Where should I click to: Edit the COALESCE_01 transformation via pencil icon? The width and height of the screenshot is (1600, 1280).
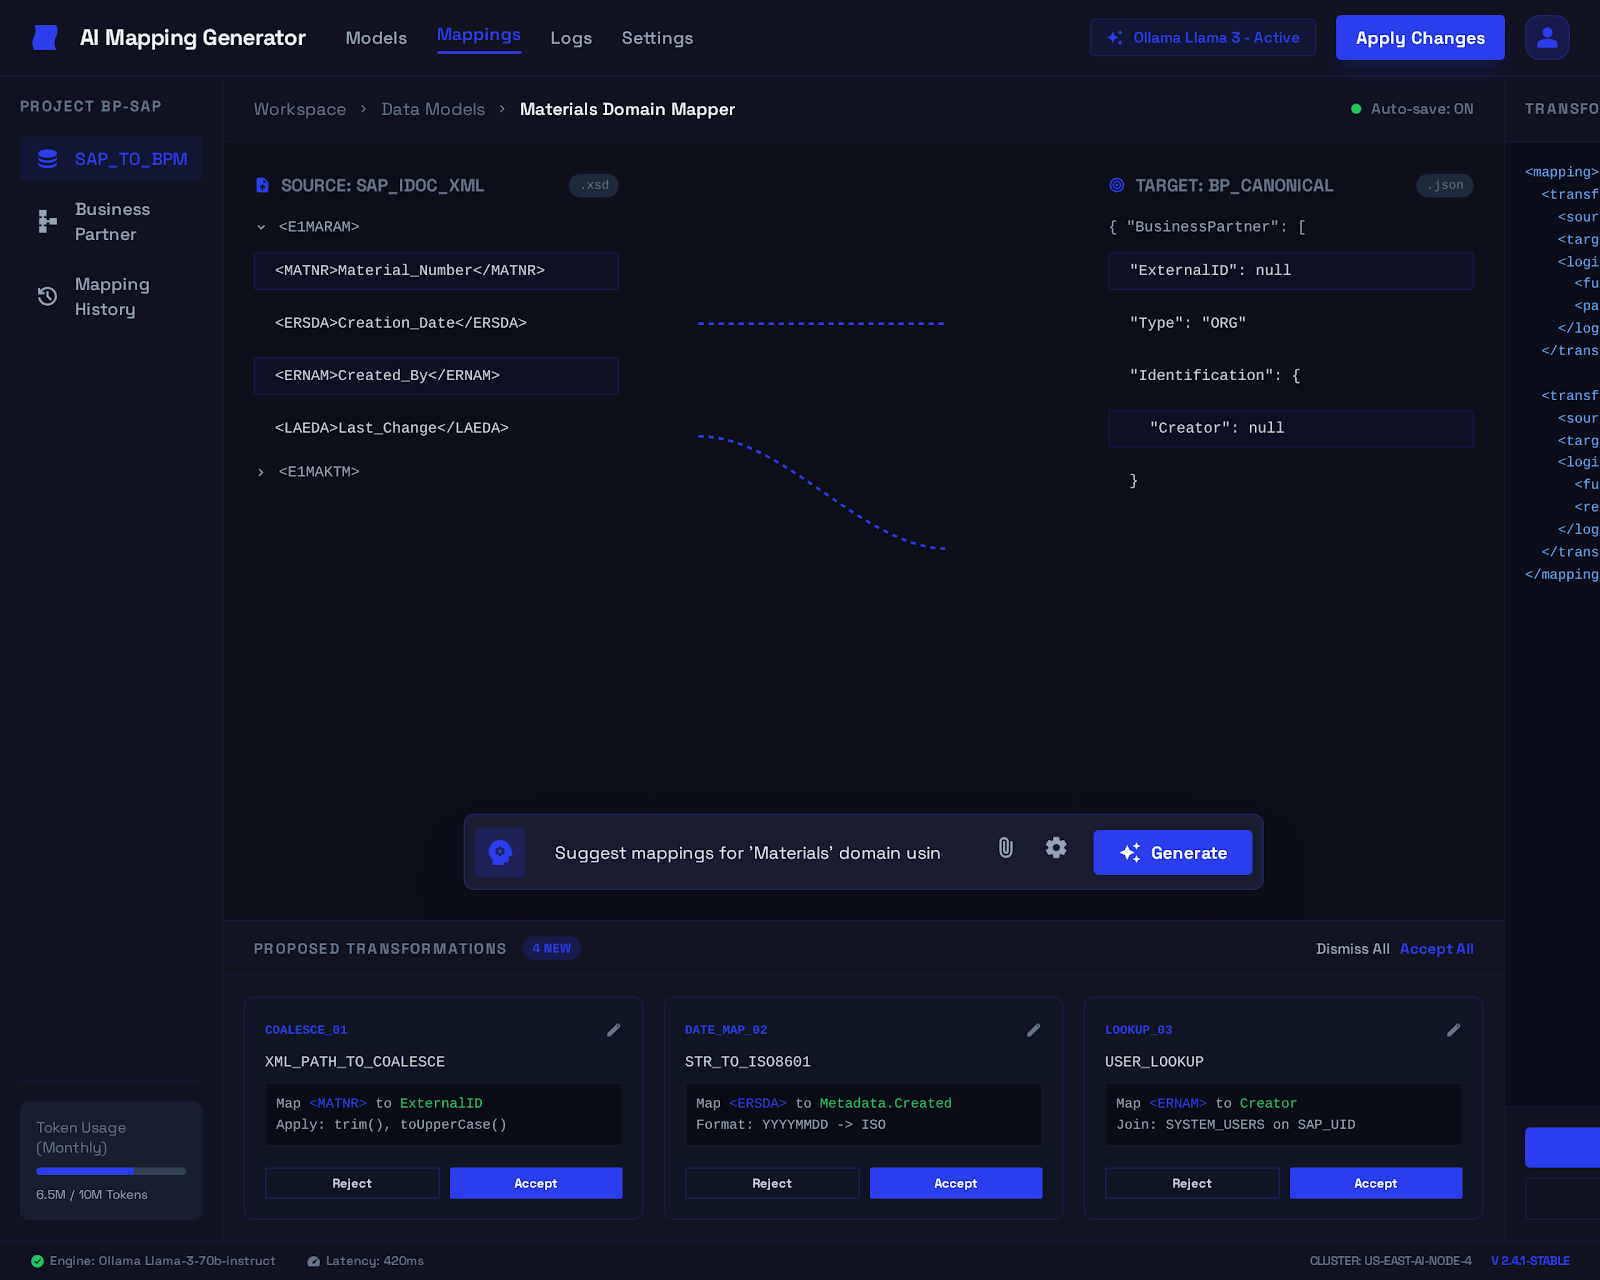pos(613,1029)
